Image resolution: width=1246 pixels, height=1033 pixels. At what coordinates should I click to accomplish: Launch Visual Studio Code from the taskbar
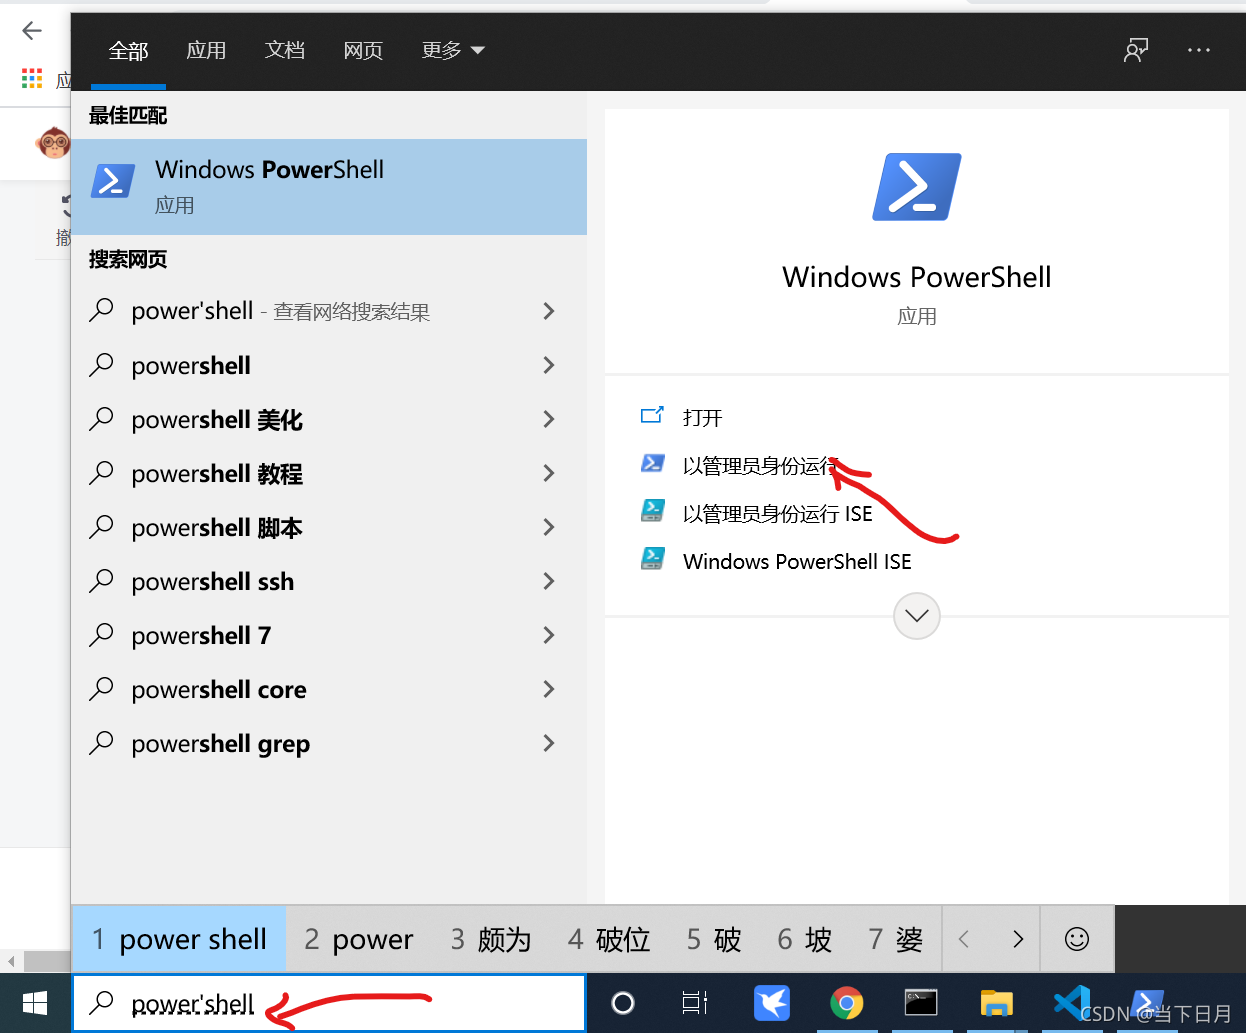tap(1071, 1003)
